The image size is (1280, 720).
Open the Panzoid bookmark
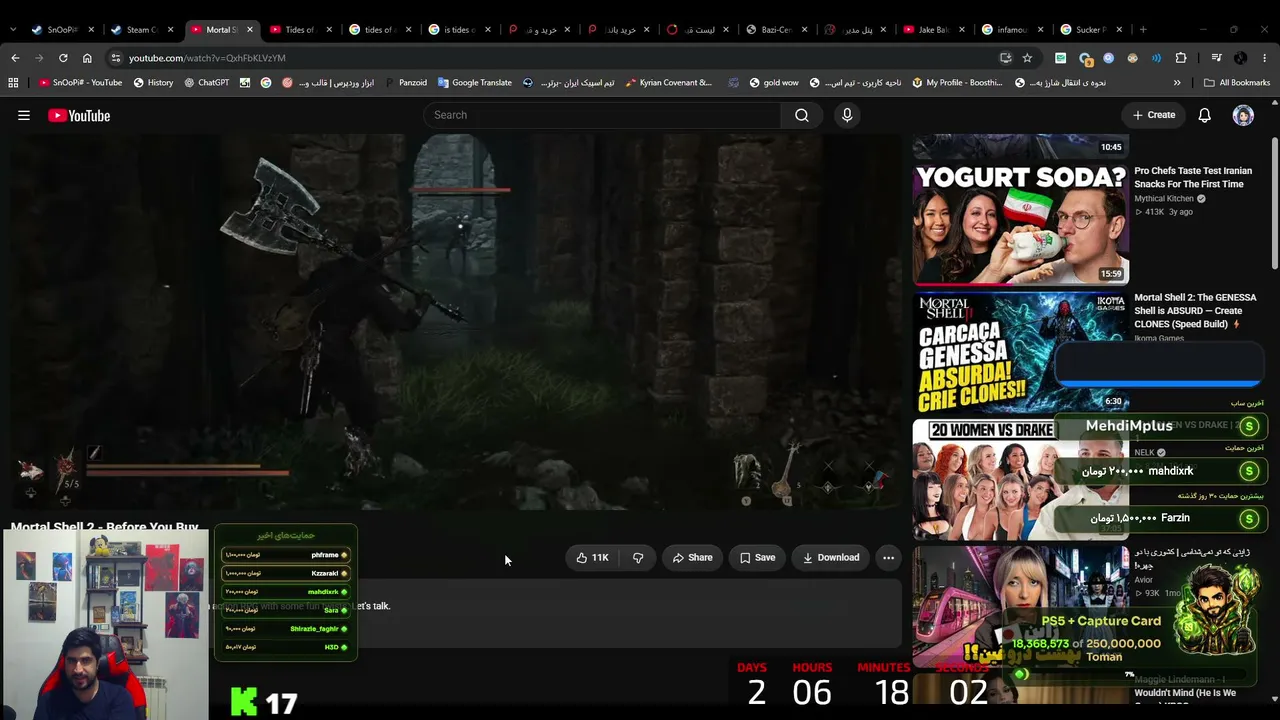click(405, 83)
